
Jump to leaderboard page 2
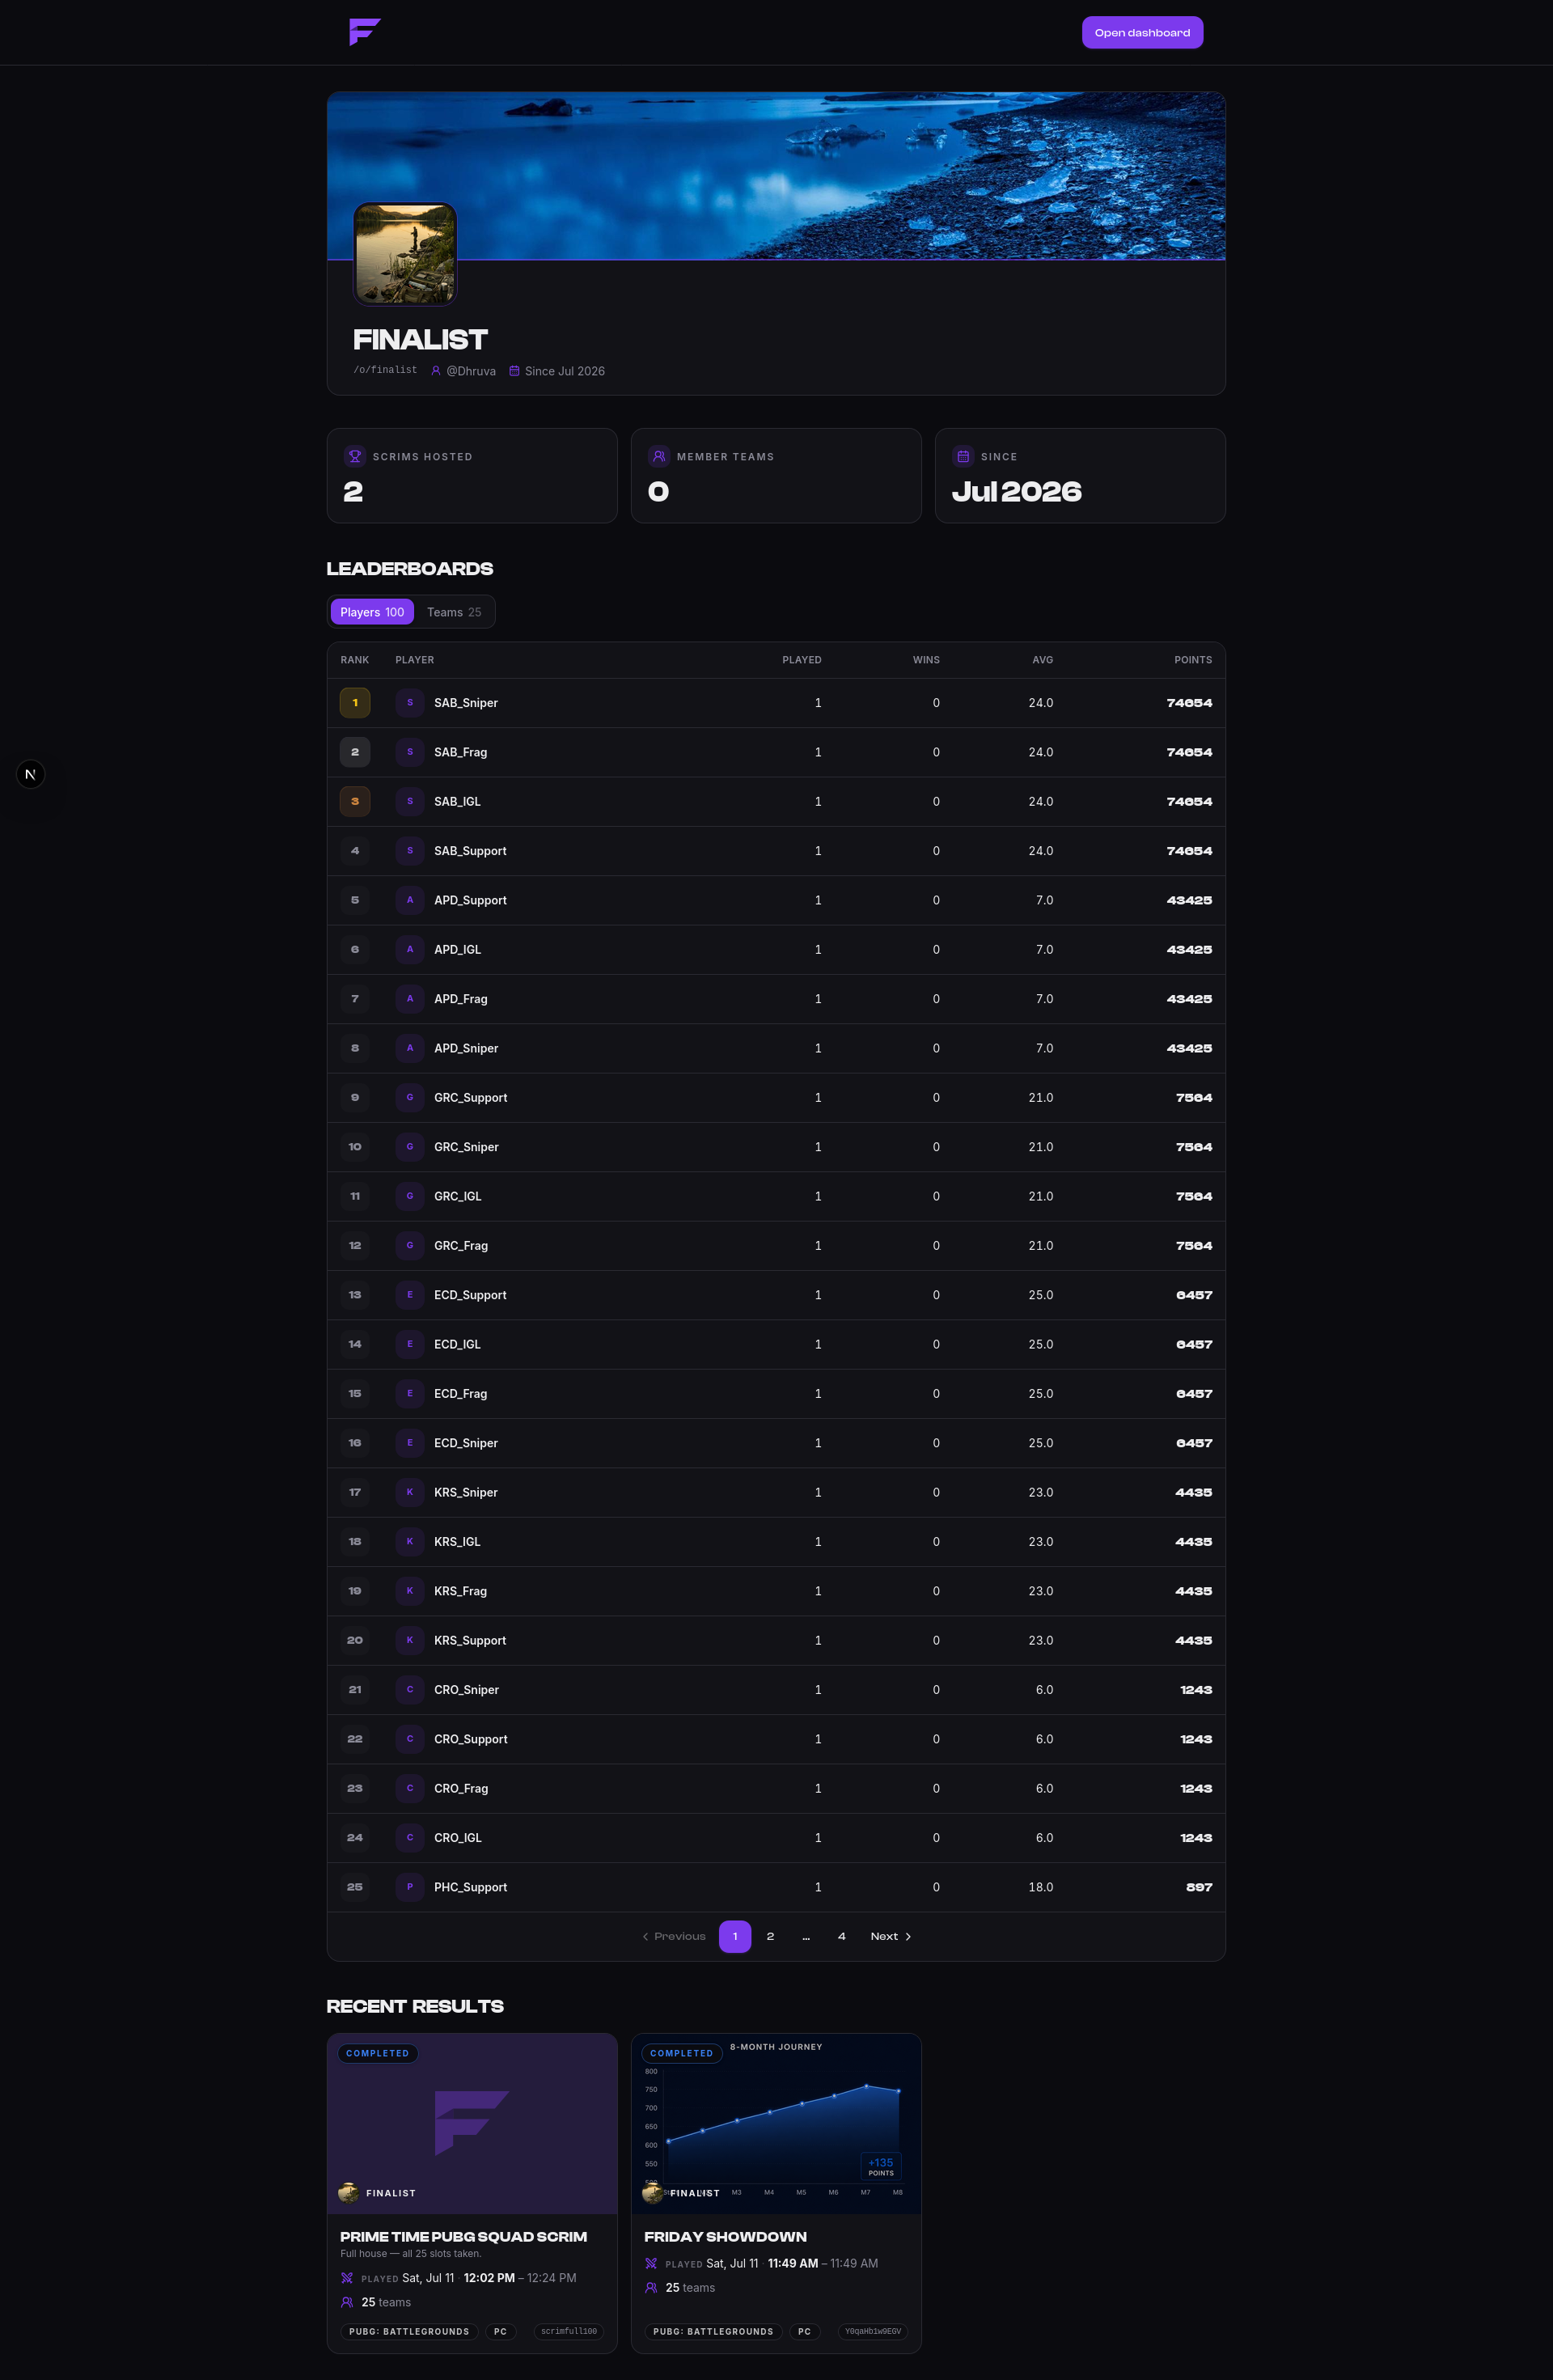pos(770,1936)
